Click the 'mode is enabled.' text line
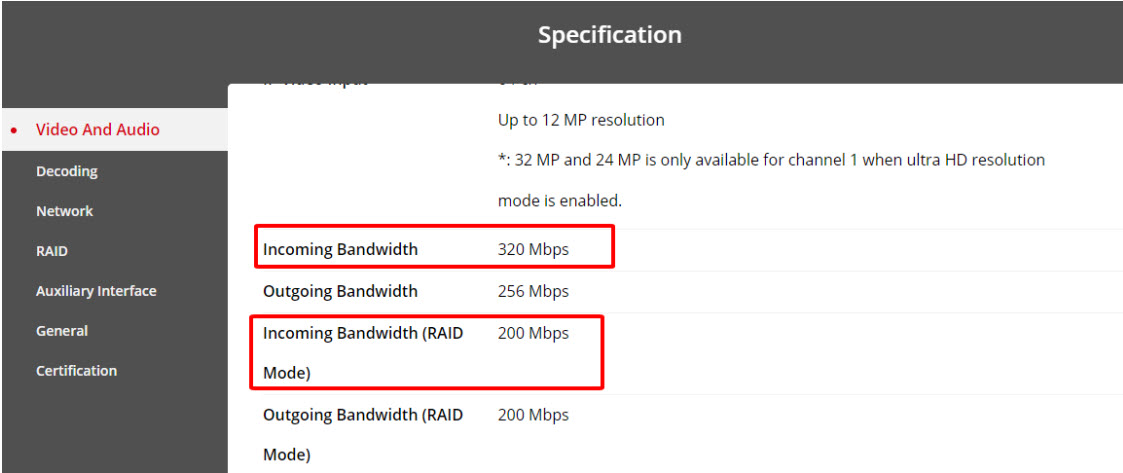Screen dimensions: 1123x473 click(x=559, y=201)
